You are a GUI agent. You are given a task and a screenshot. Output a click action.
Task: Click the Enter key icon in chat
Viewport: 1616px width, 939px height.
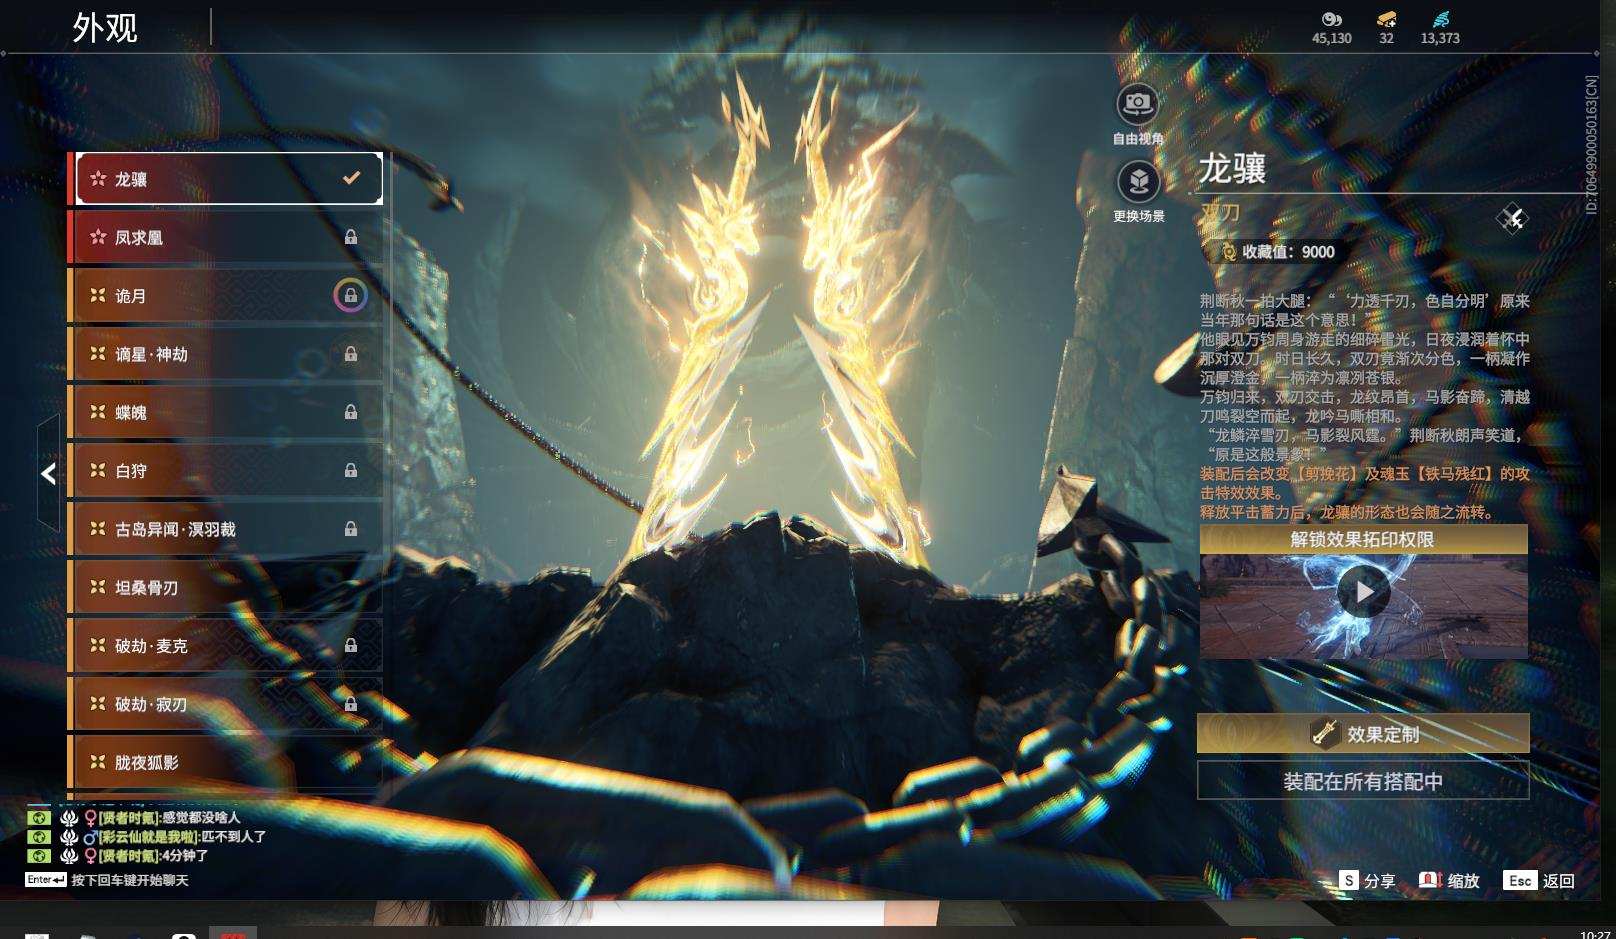tap(46, 880)
